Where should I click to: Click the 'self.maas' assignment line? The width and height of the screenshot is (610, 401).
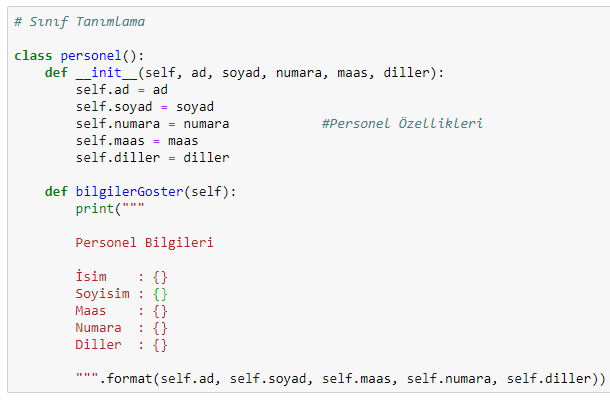coord(137,141)
